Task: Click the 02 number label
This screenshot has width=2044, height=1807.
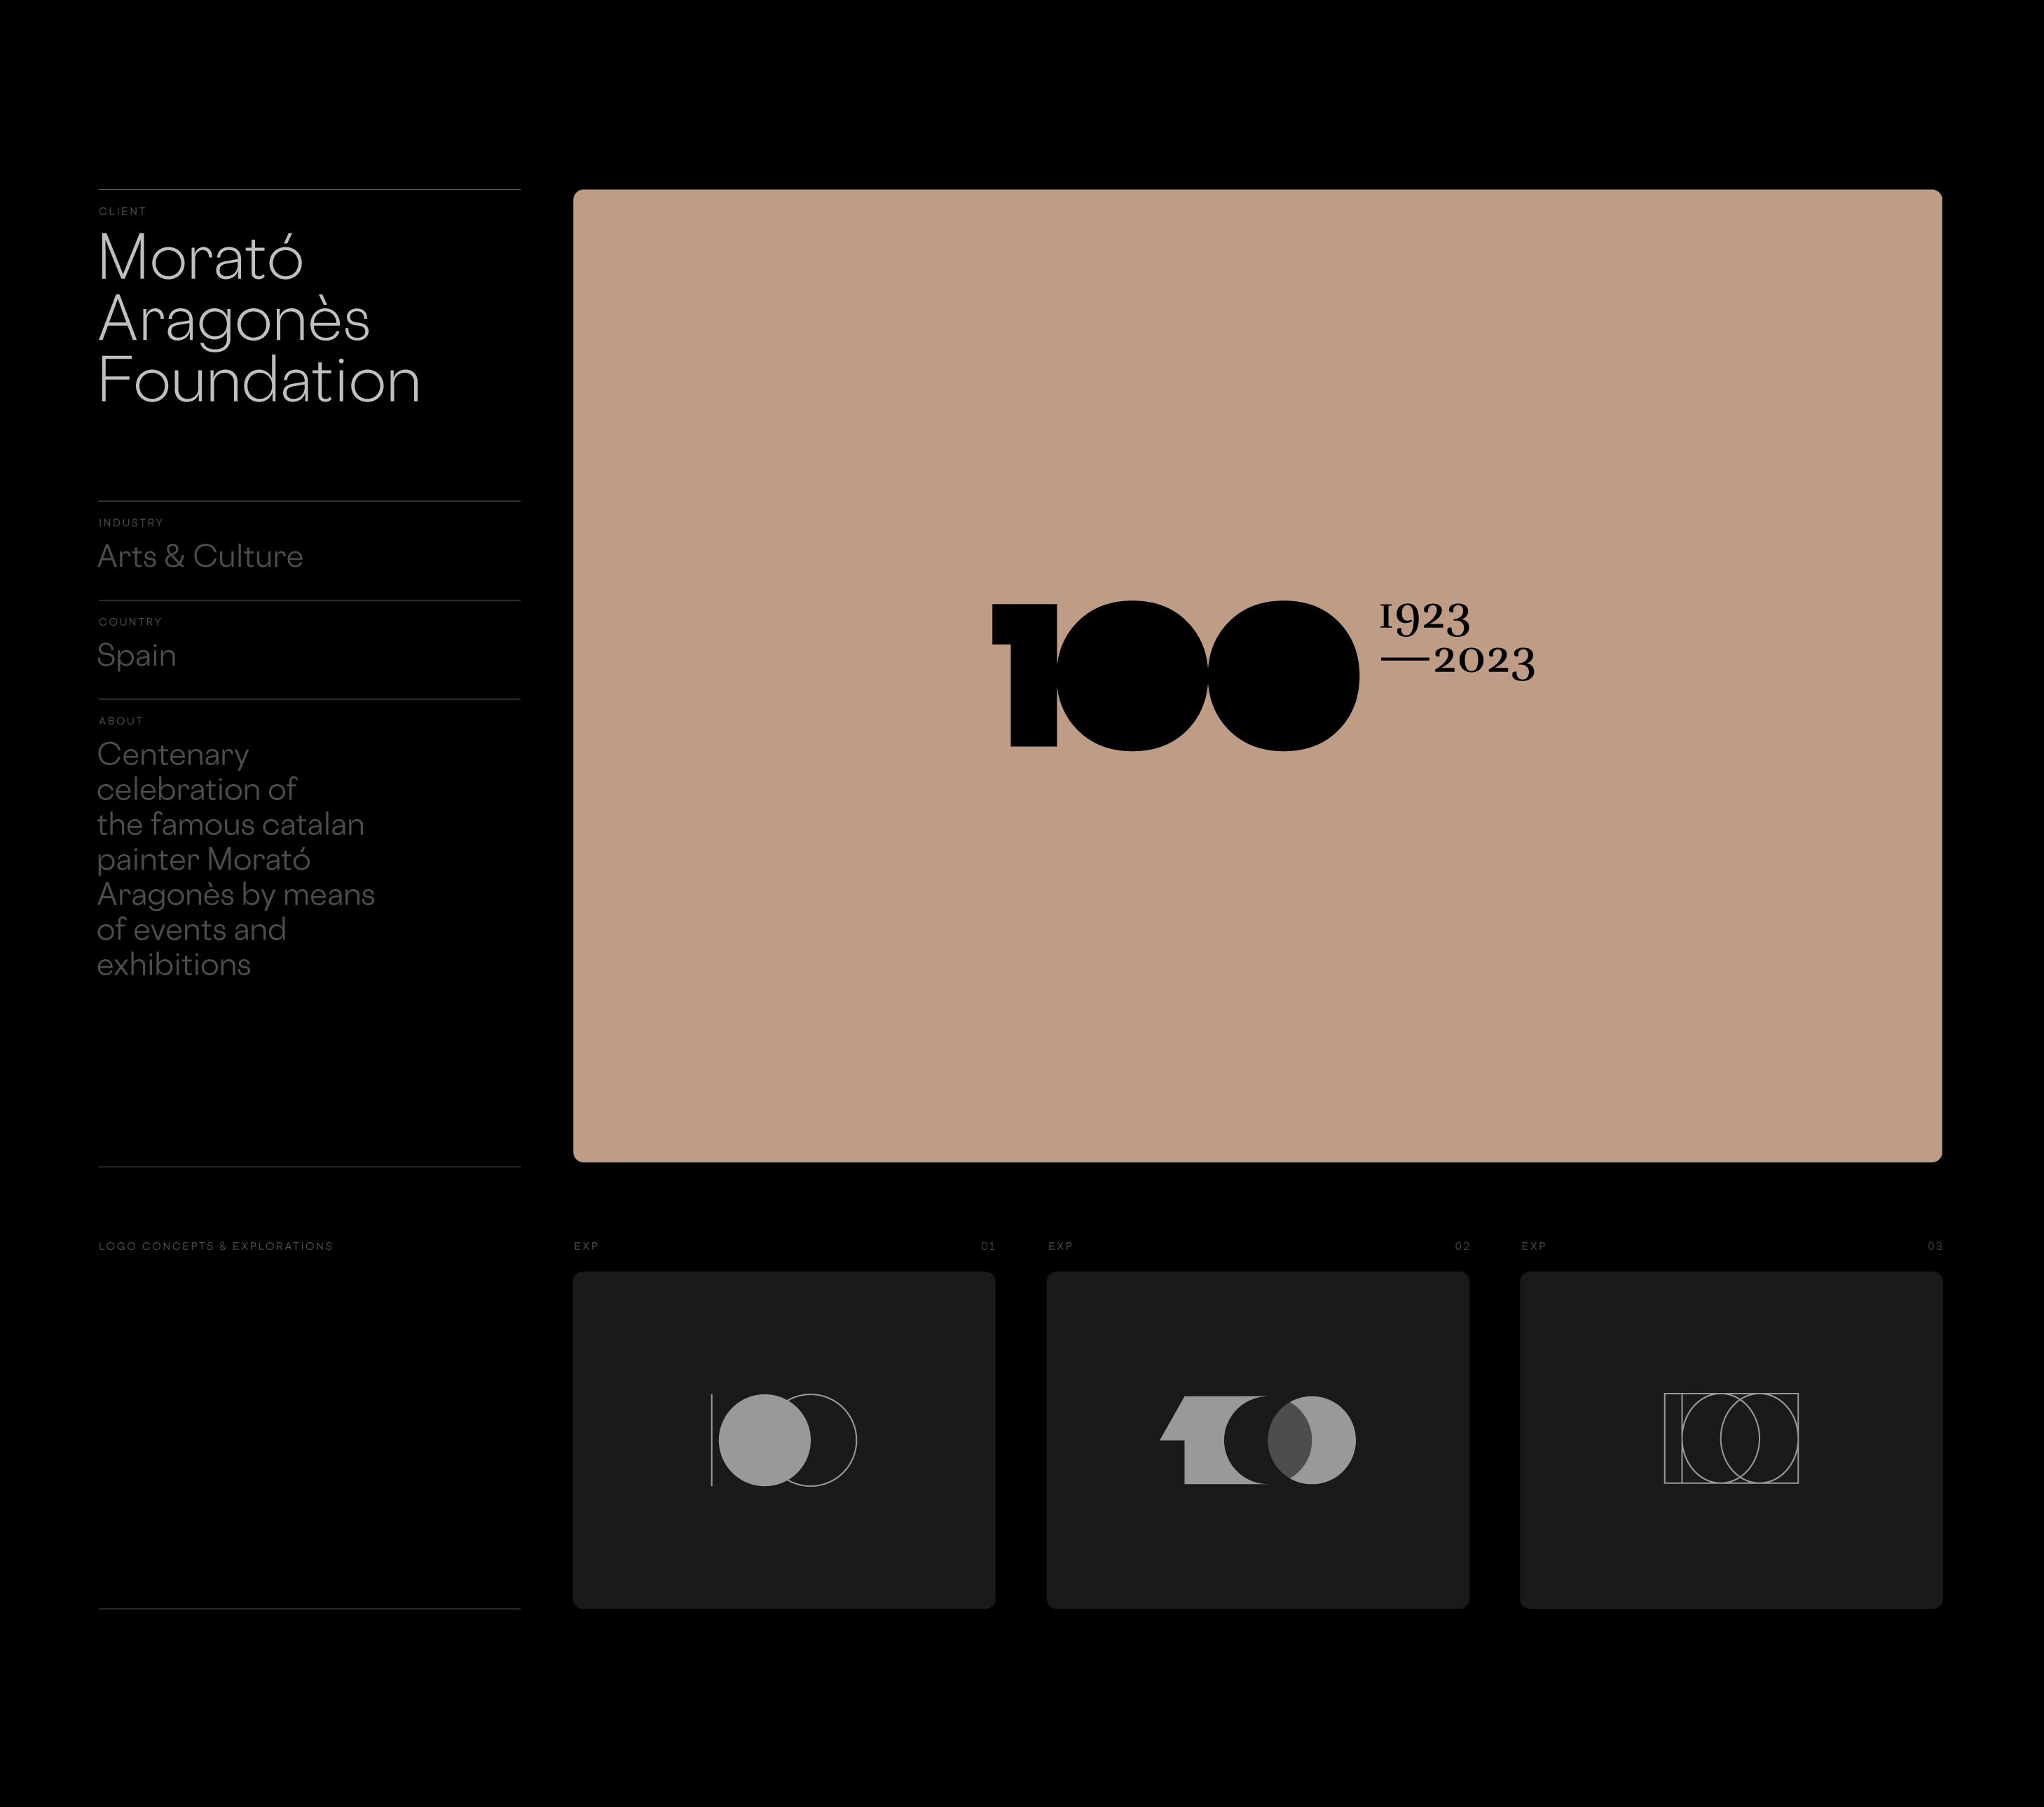Action: coord(1462,1246)
